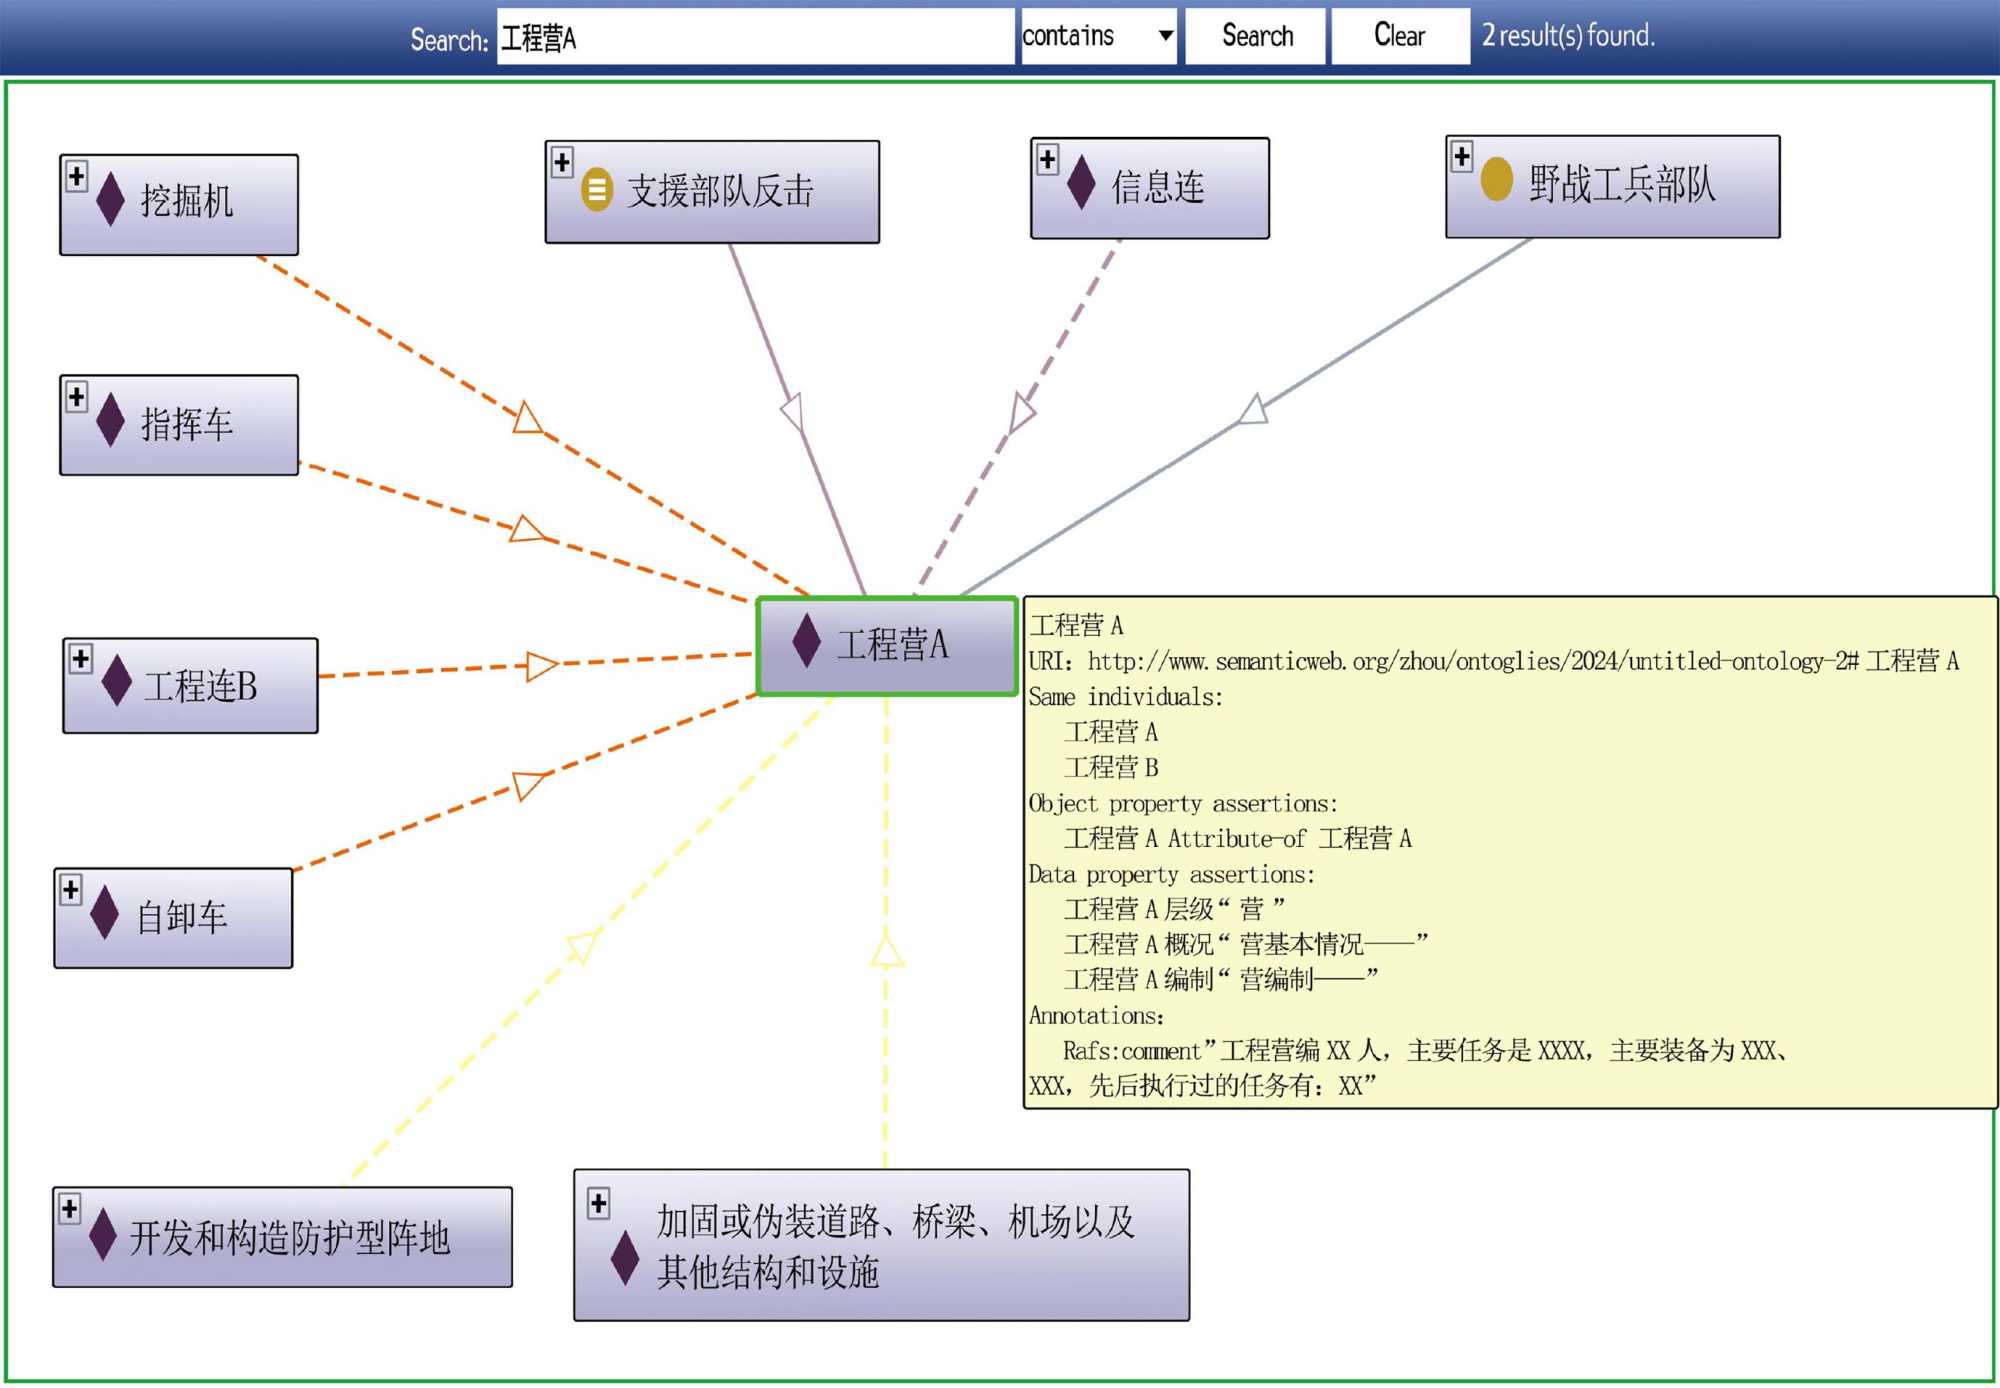Click the yellow class icon on 支援部队反击
This screenshot has width=2000, height=1388.
(597, 189)
